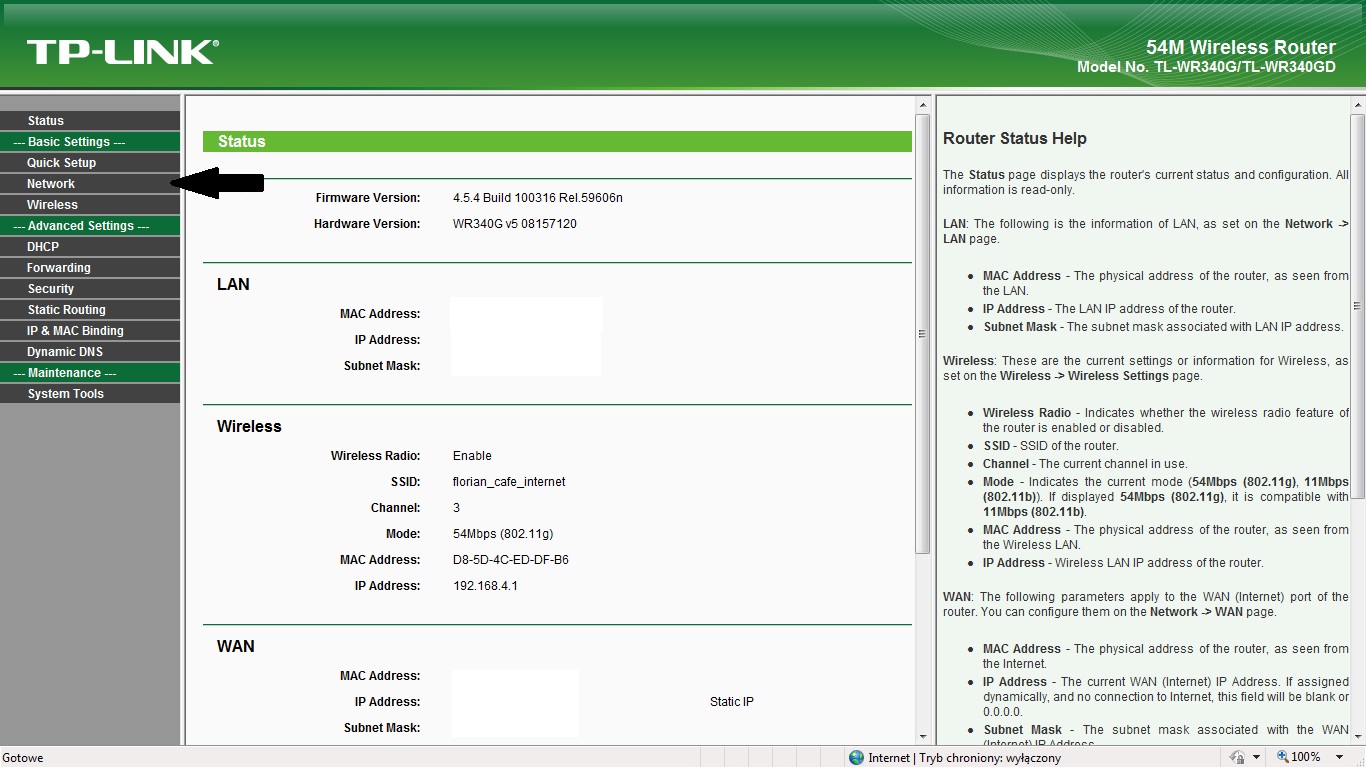Viewport: 1366px width, 768px height.
Task: Open the zoom level dropdown arrow
Action: point(1339,758)
